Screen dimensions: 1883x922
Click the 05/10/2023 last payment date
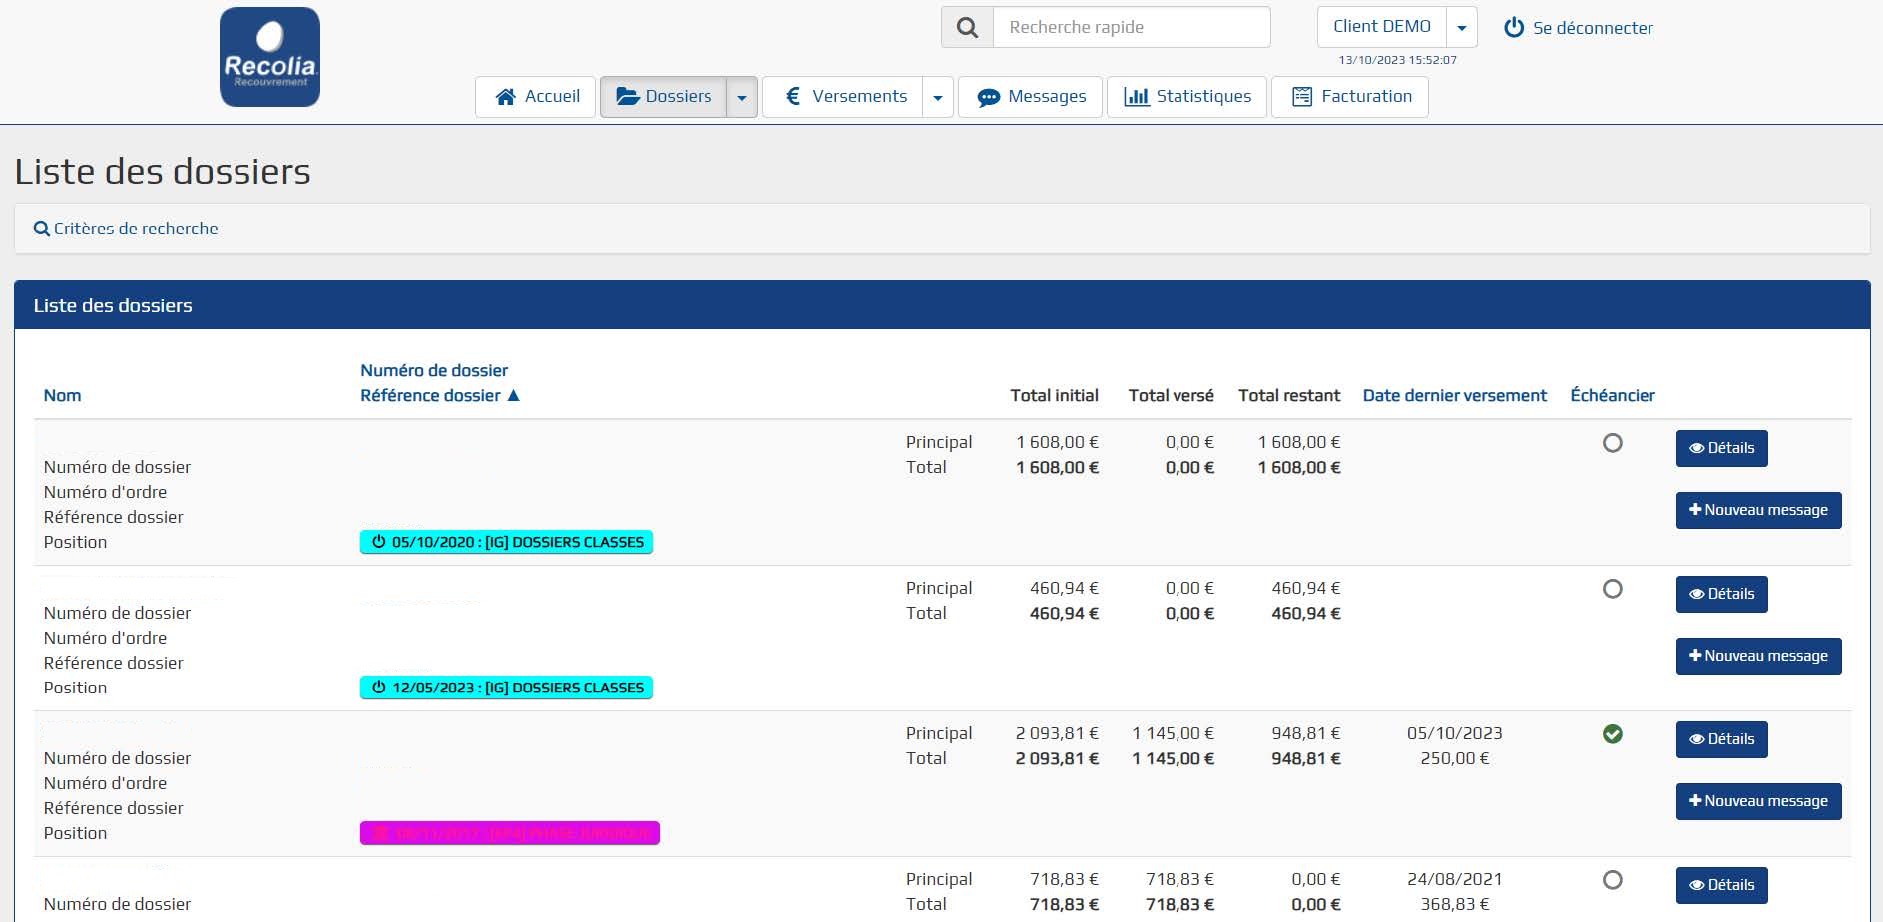(1454, 733)
